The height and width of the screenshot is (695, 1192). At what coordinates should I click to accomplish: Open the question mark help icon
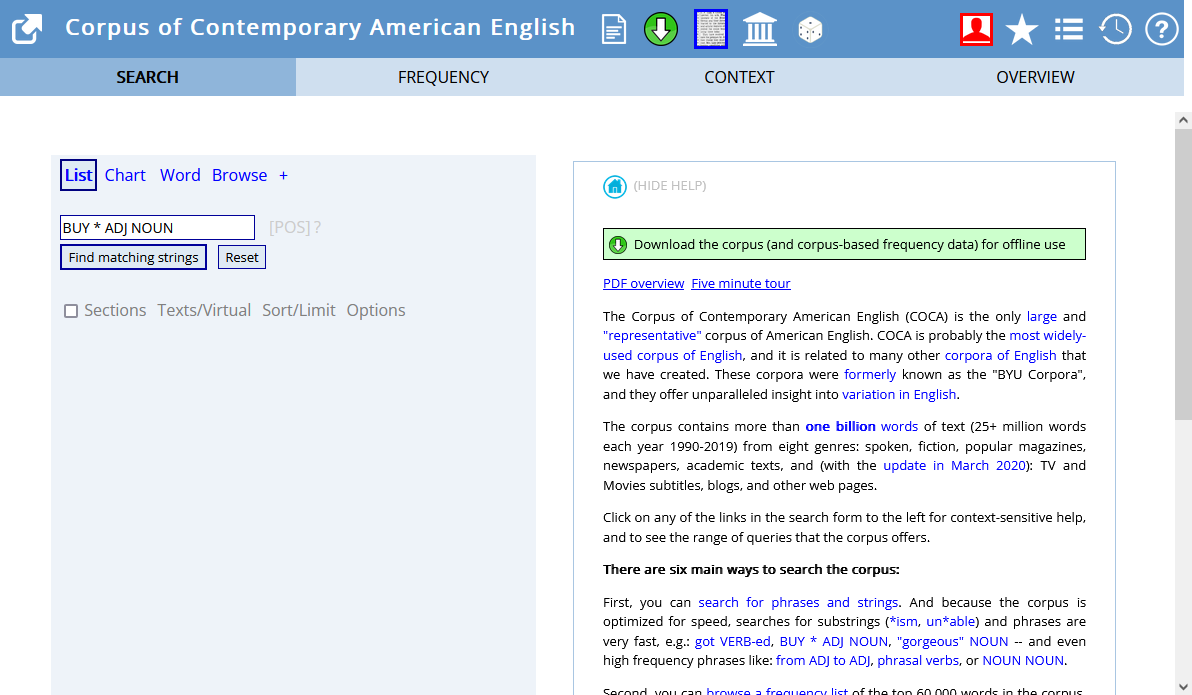click(x=1162, y=30)
